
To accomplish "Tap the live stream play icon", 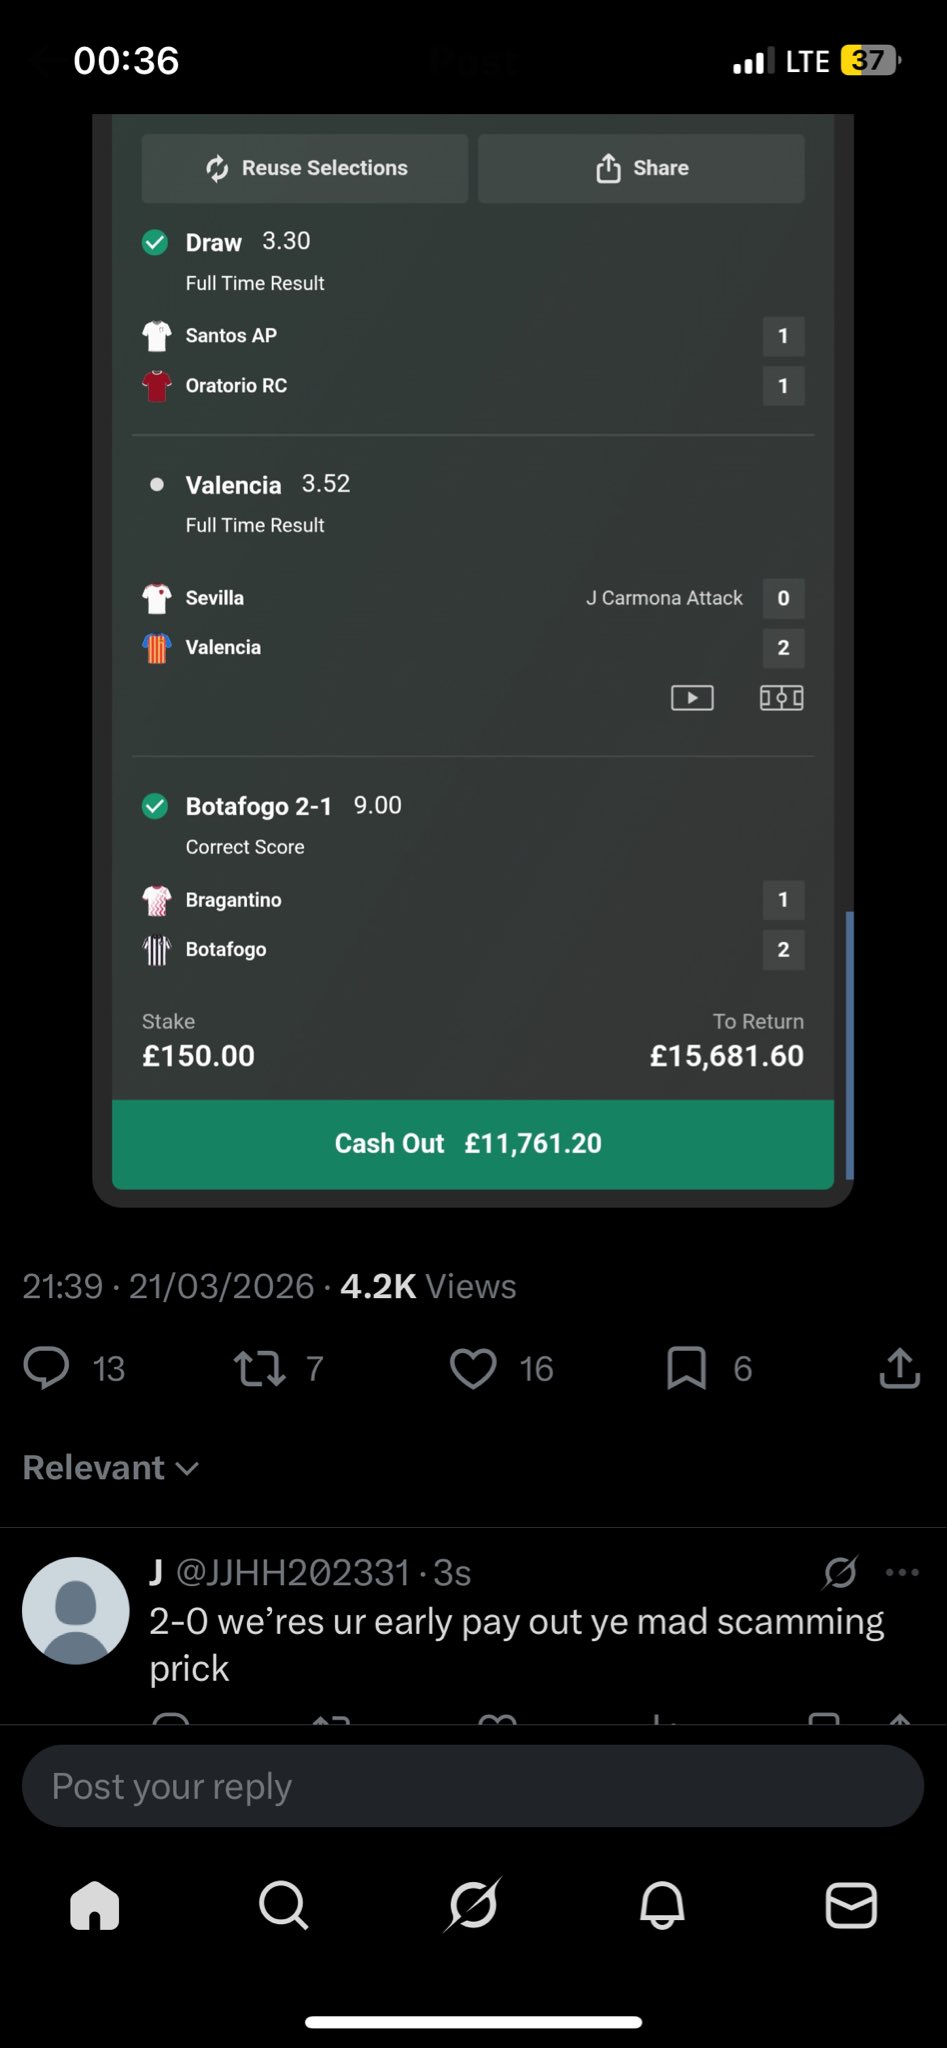I will (x=692, y=697).
